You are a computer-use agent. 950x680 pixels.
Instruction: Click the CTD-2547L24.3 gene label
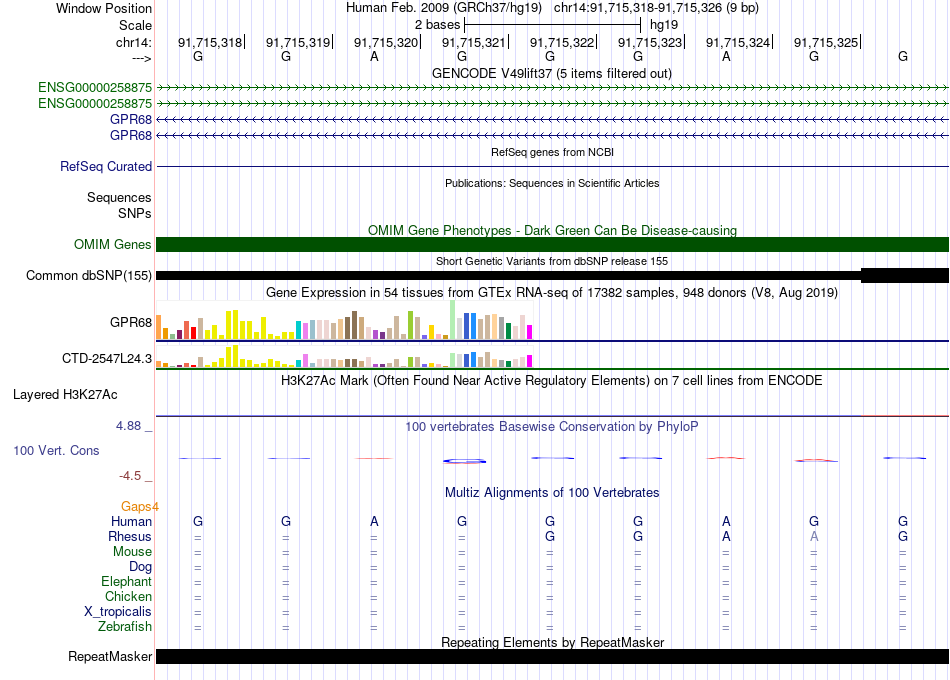point(107,358)
